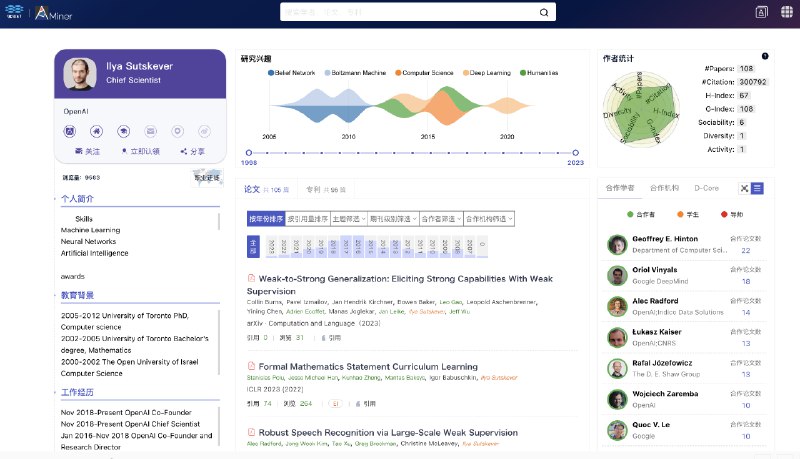Filter papers by year 2017

[345, 246]
